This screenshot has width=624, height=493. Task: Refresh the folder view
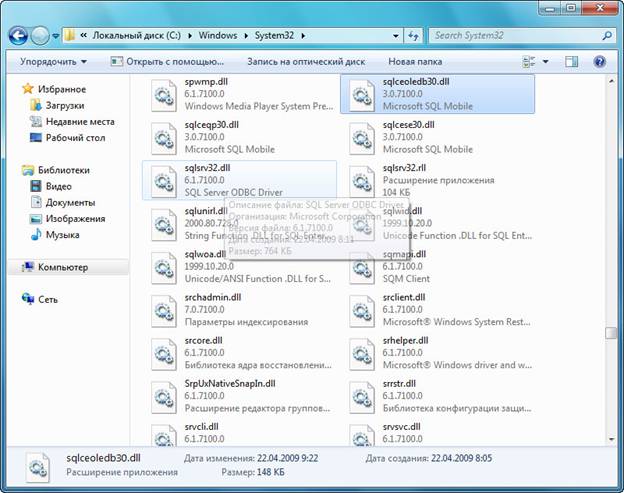pyautogui.click(x=413, y=36)
